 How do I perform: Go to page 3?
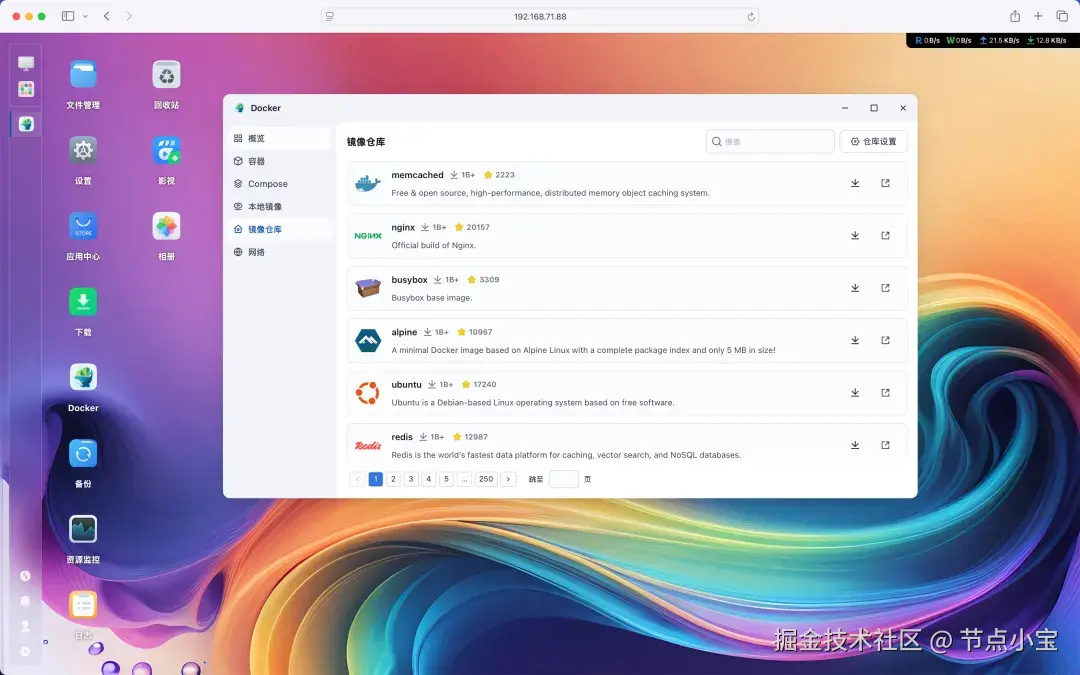411,479
